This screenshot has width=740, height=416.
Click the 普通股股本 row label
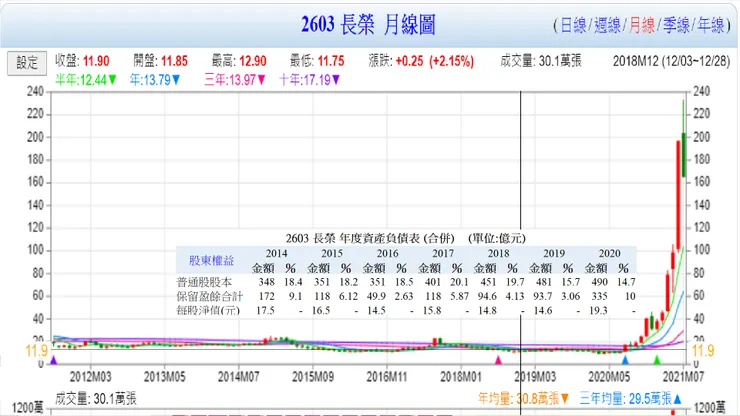pos(204,282)
